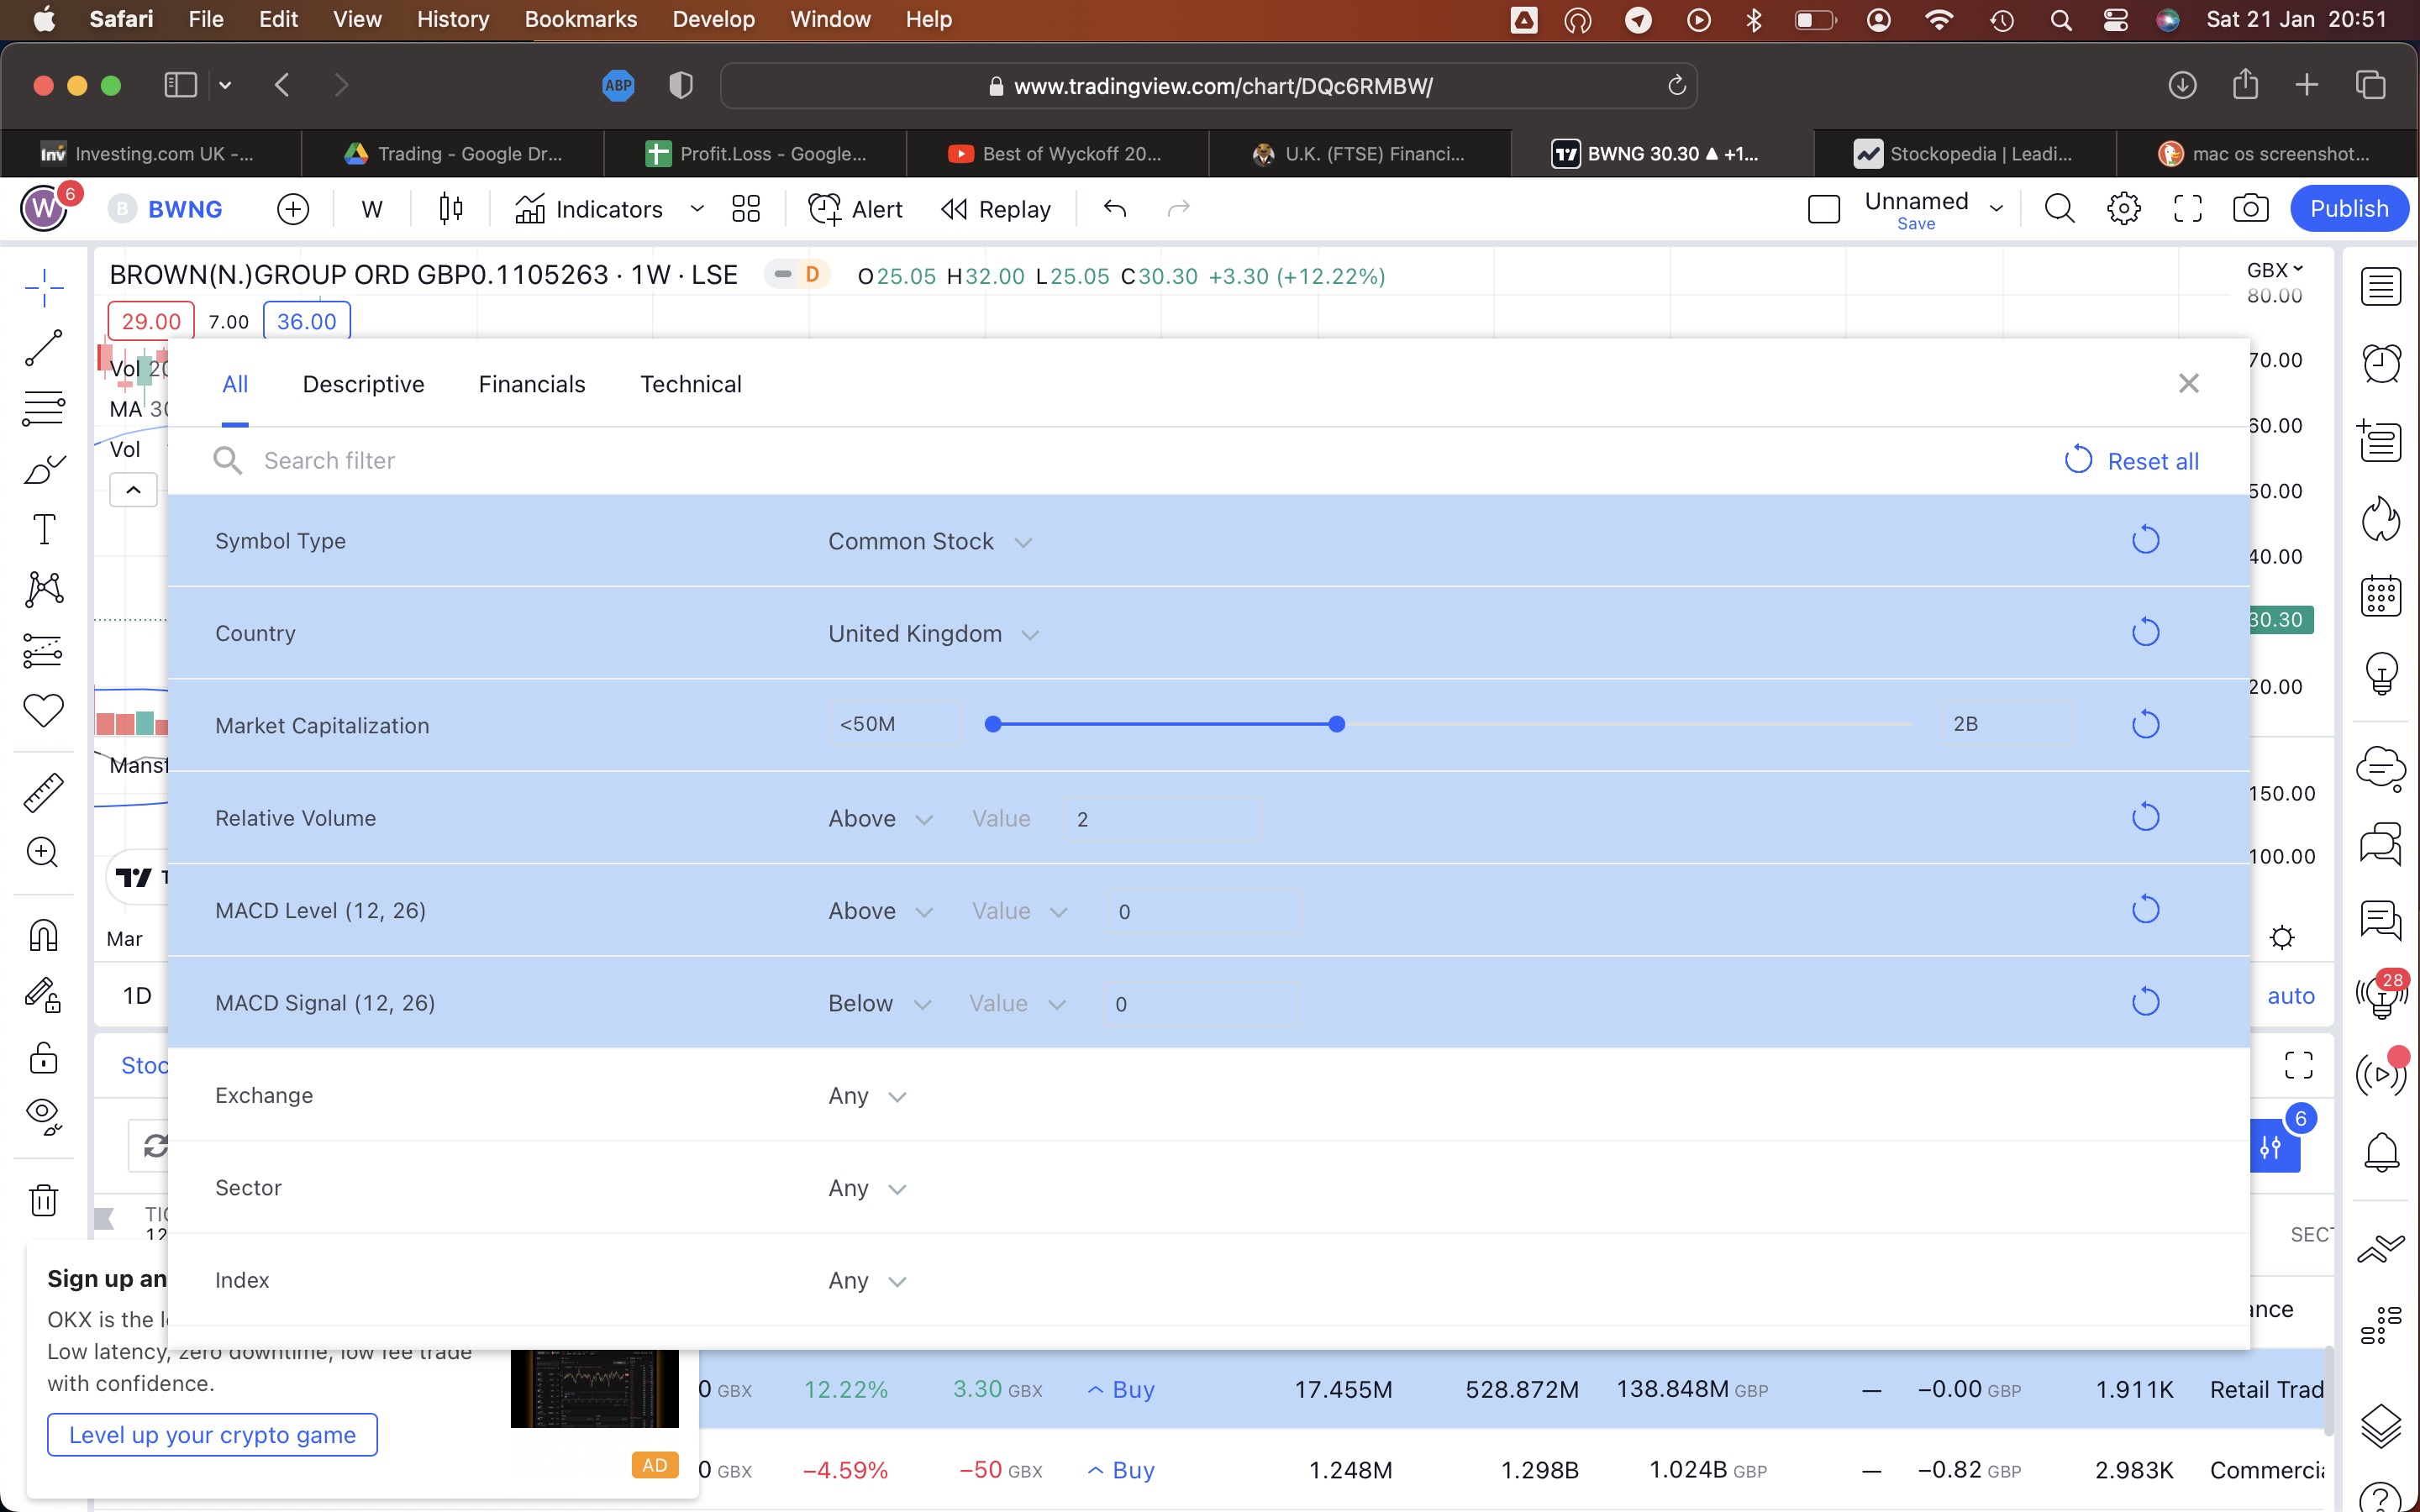Reset the Country filter
2420x1512 pixels.
coord(2146,632)
